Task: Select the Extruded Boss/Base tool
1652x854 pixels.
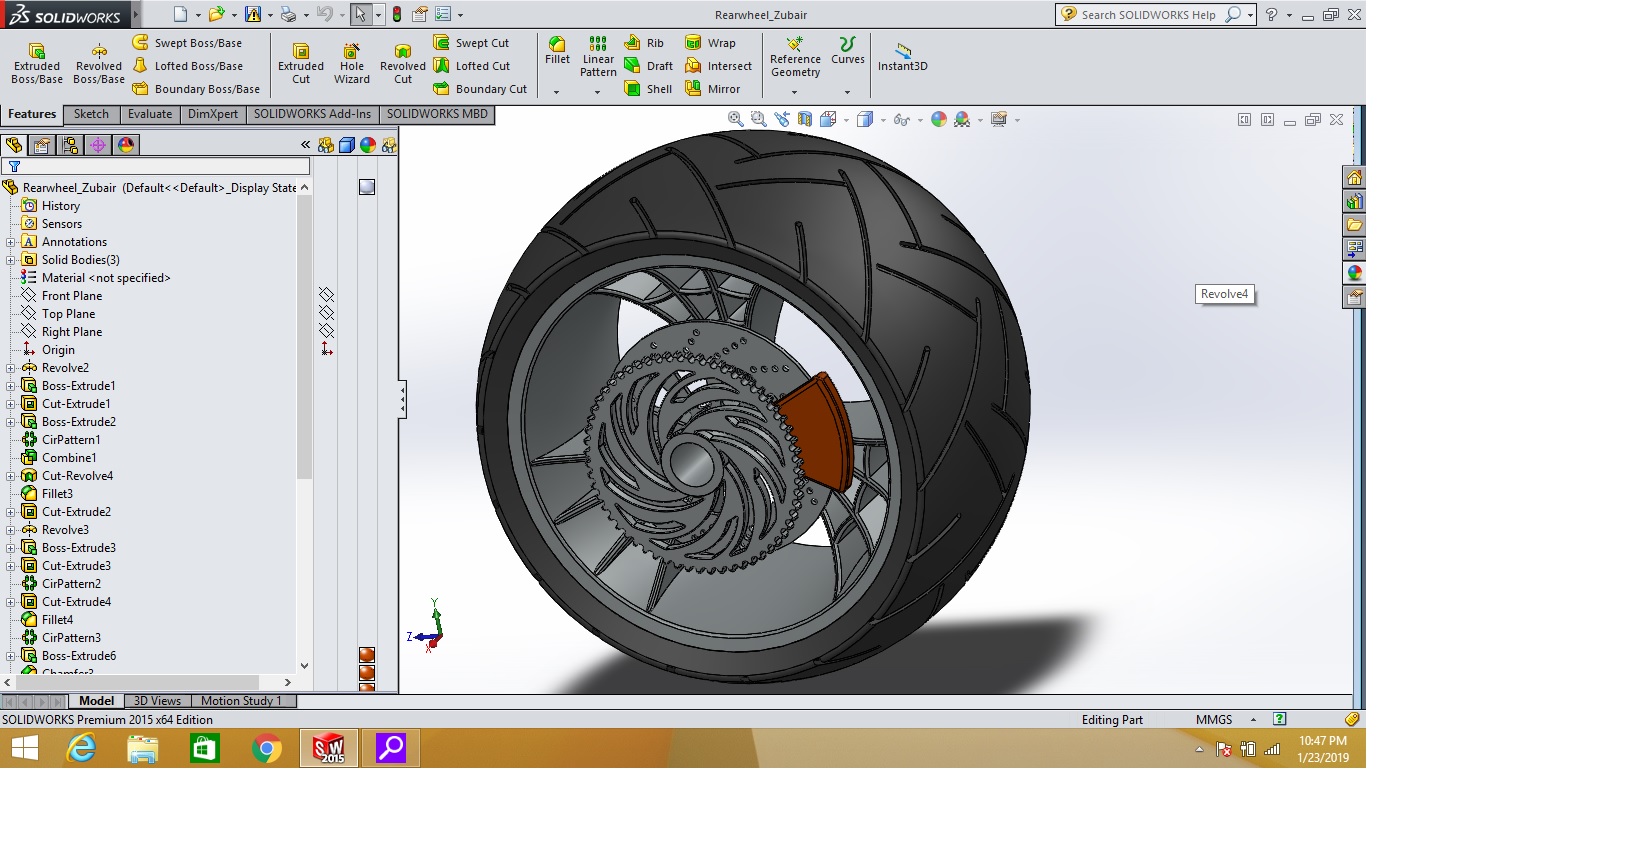Action: point(37,62)
